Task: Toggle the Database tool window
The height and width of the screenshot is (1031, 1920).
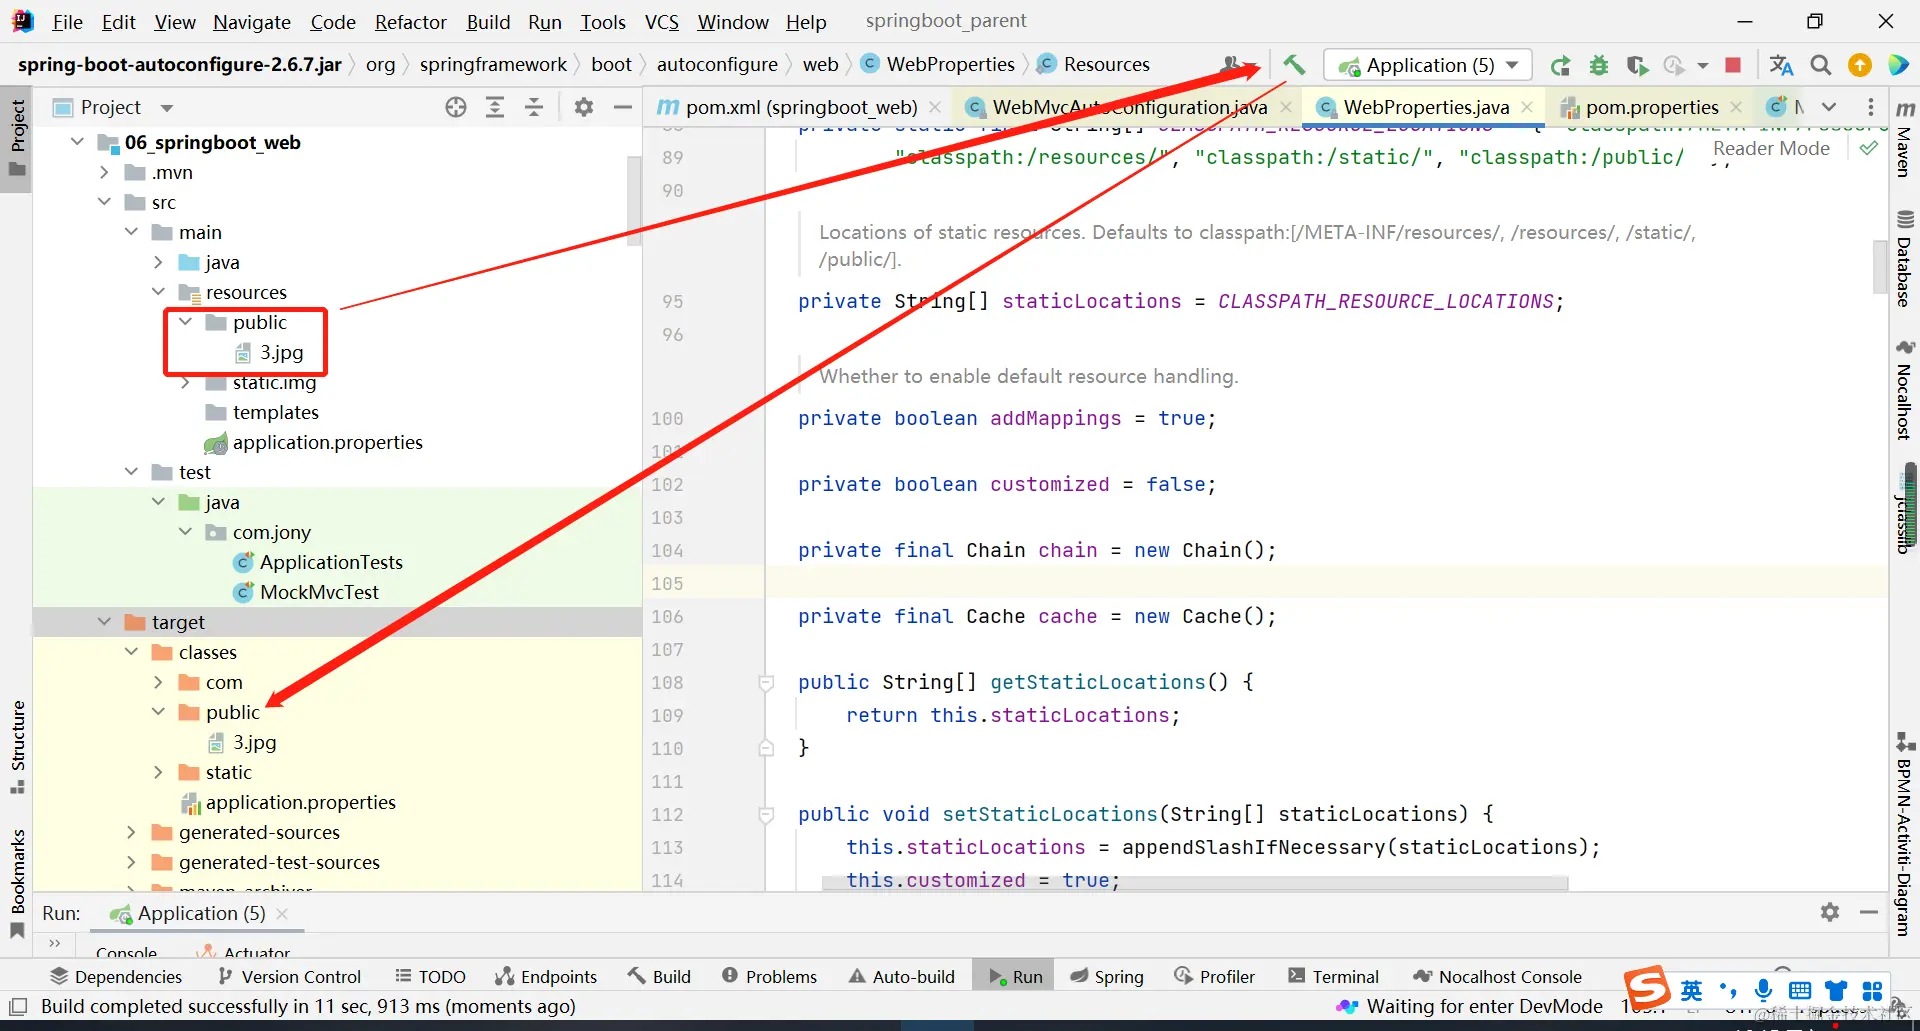Action: pyautogui.click(x=1905, y=258)
